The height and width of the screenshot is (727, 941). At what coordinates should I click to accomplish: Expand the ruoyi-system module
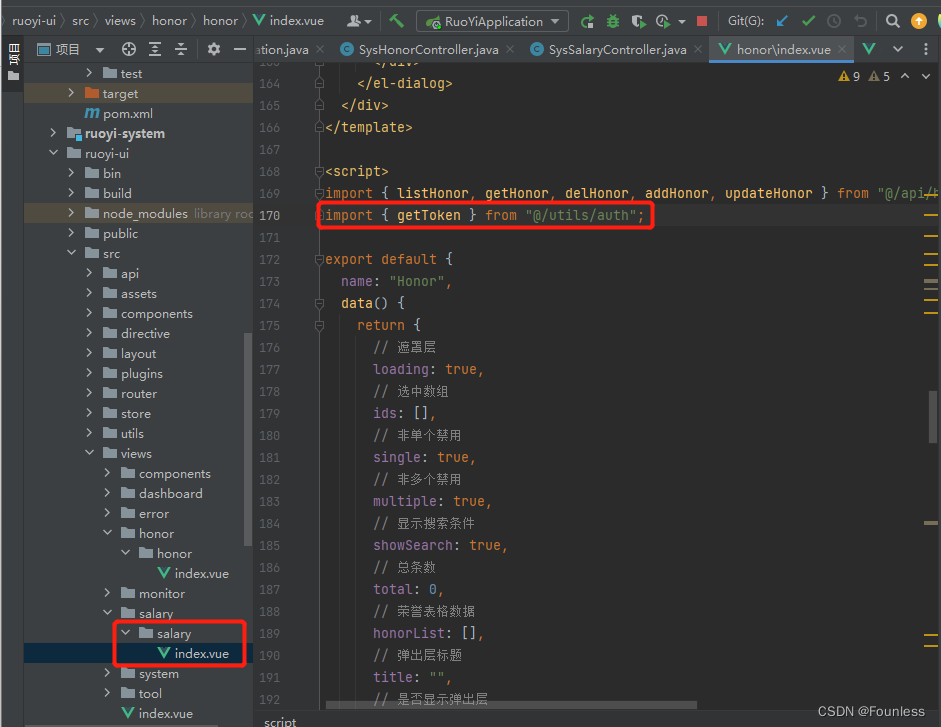(53, 133)
